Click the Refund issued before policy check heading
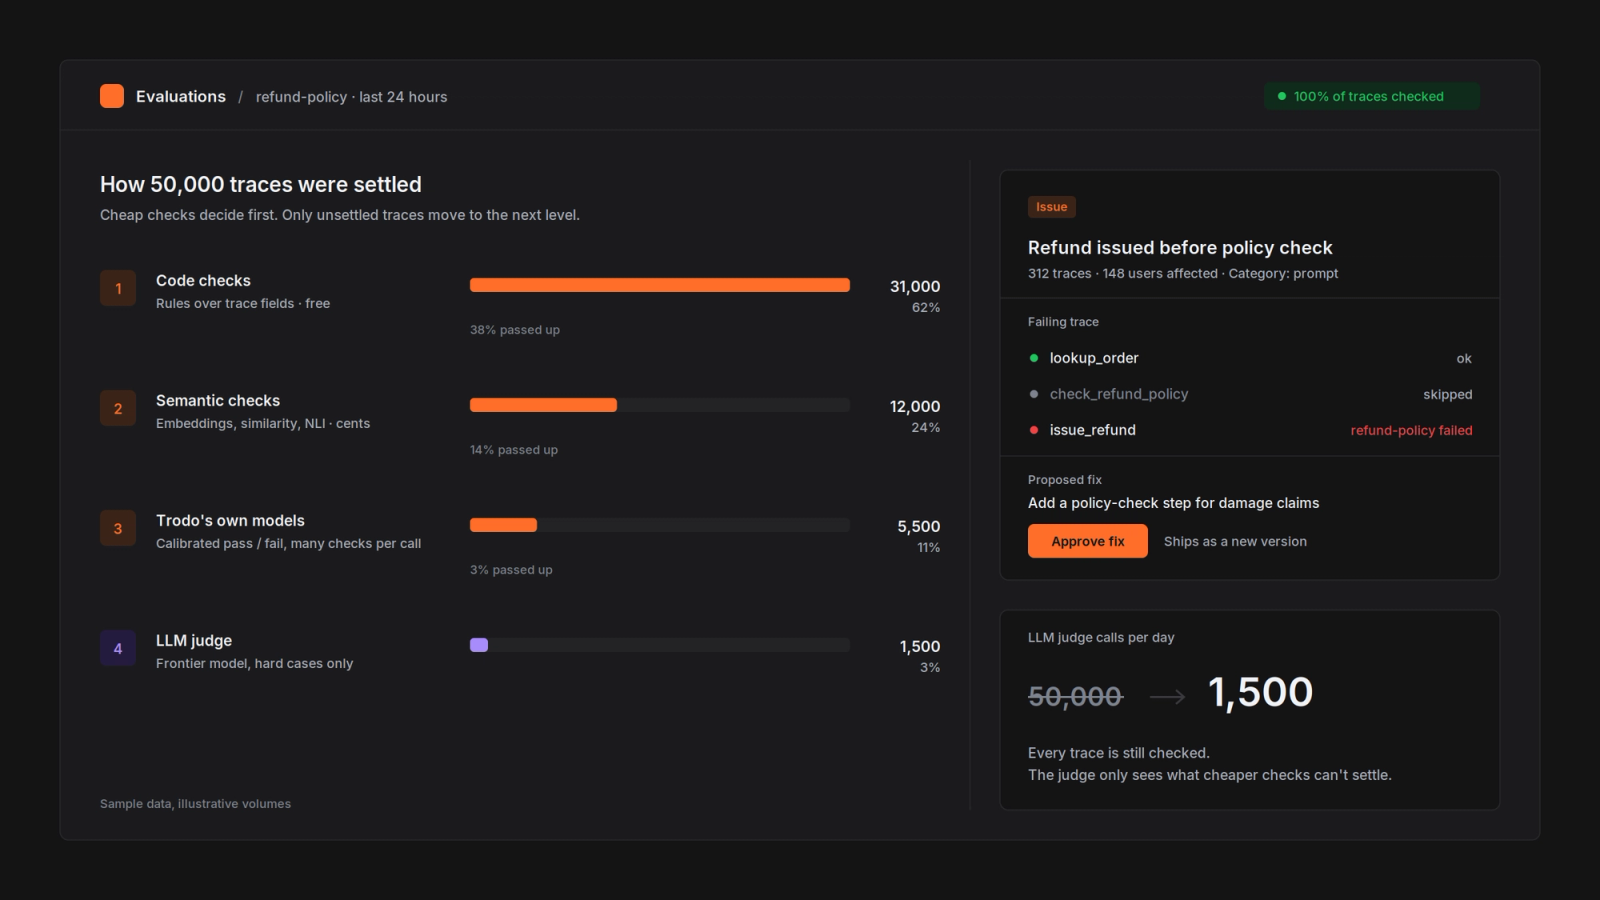1600x900 pixels. (1180, 248)
